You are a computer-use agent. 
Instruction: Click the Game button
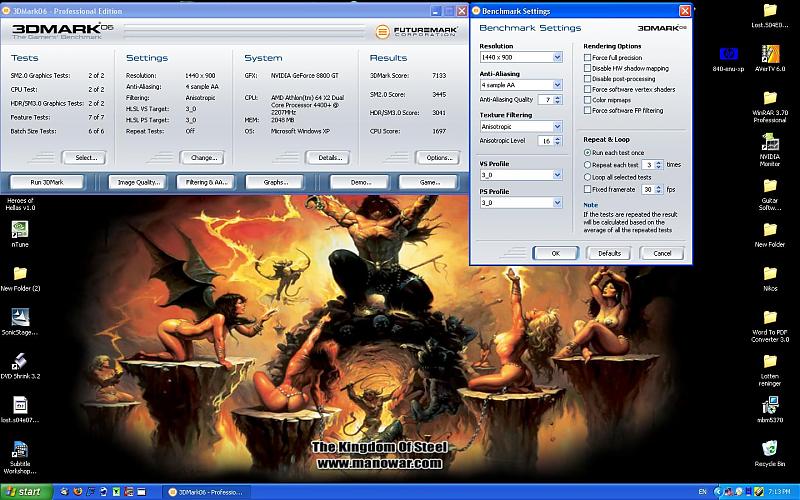pyautogui.click(x=428, y=182)
